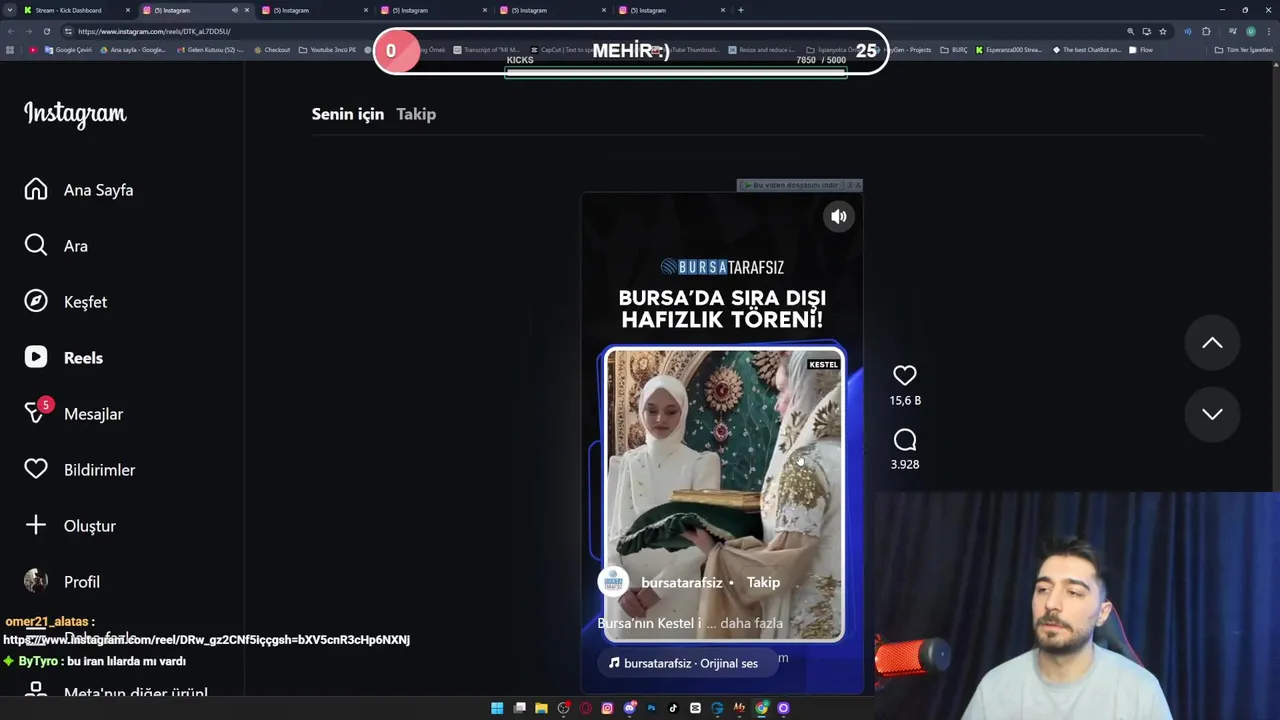This screenshot has width=1280, height=720.
Task: Open Flow bookmark
Action: tap(1141, 50)
